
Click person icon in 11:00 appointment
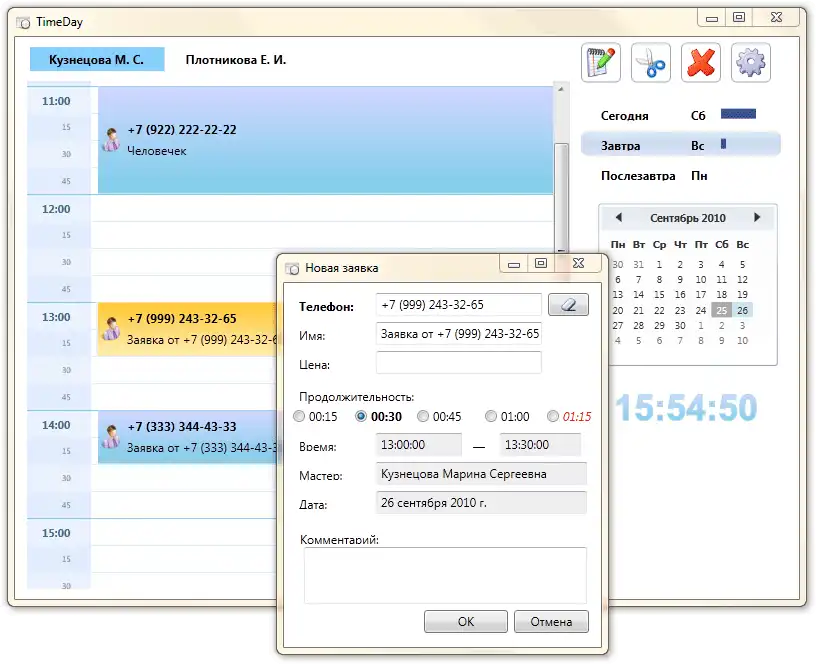[x=111, y=140]
